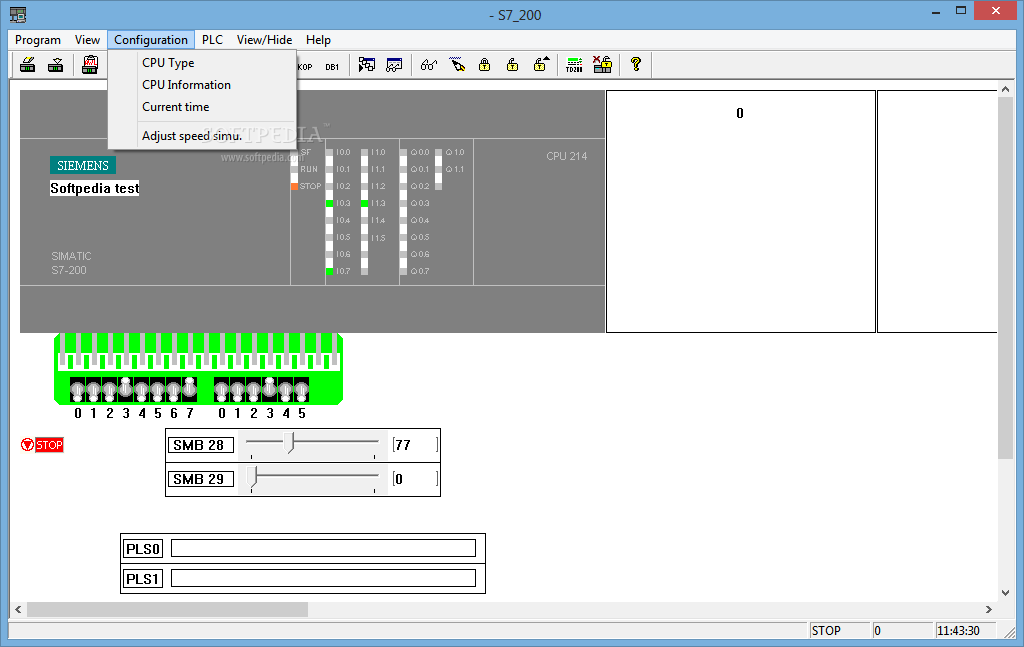
Task: Open the TD200 display icon
Action: 574,65
